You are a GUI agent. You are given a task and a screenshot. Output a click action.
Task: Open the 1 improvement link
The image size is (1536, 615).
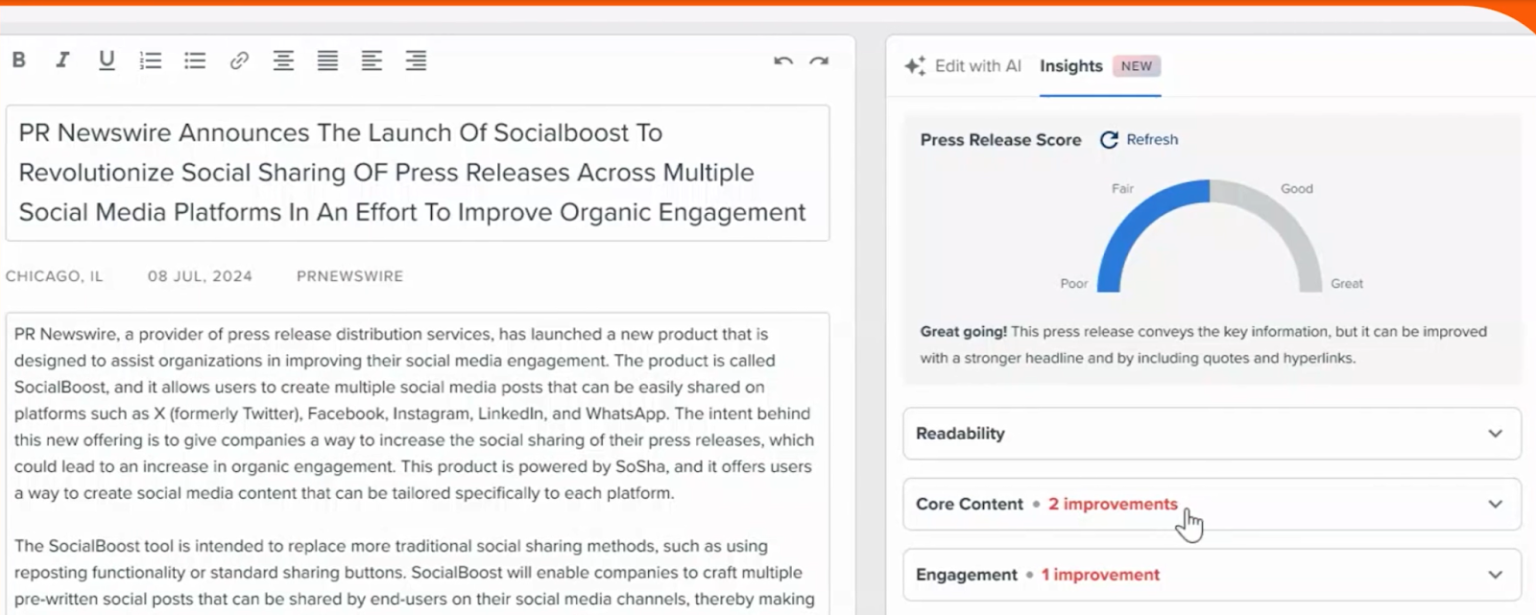[x=1100, y=575]
